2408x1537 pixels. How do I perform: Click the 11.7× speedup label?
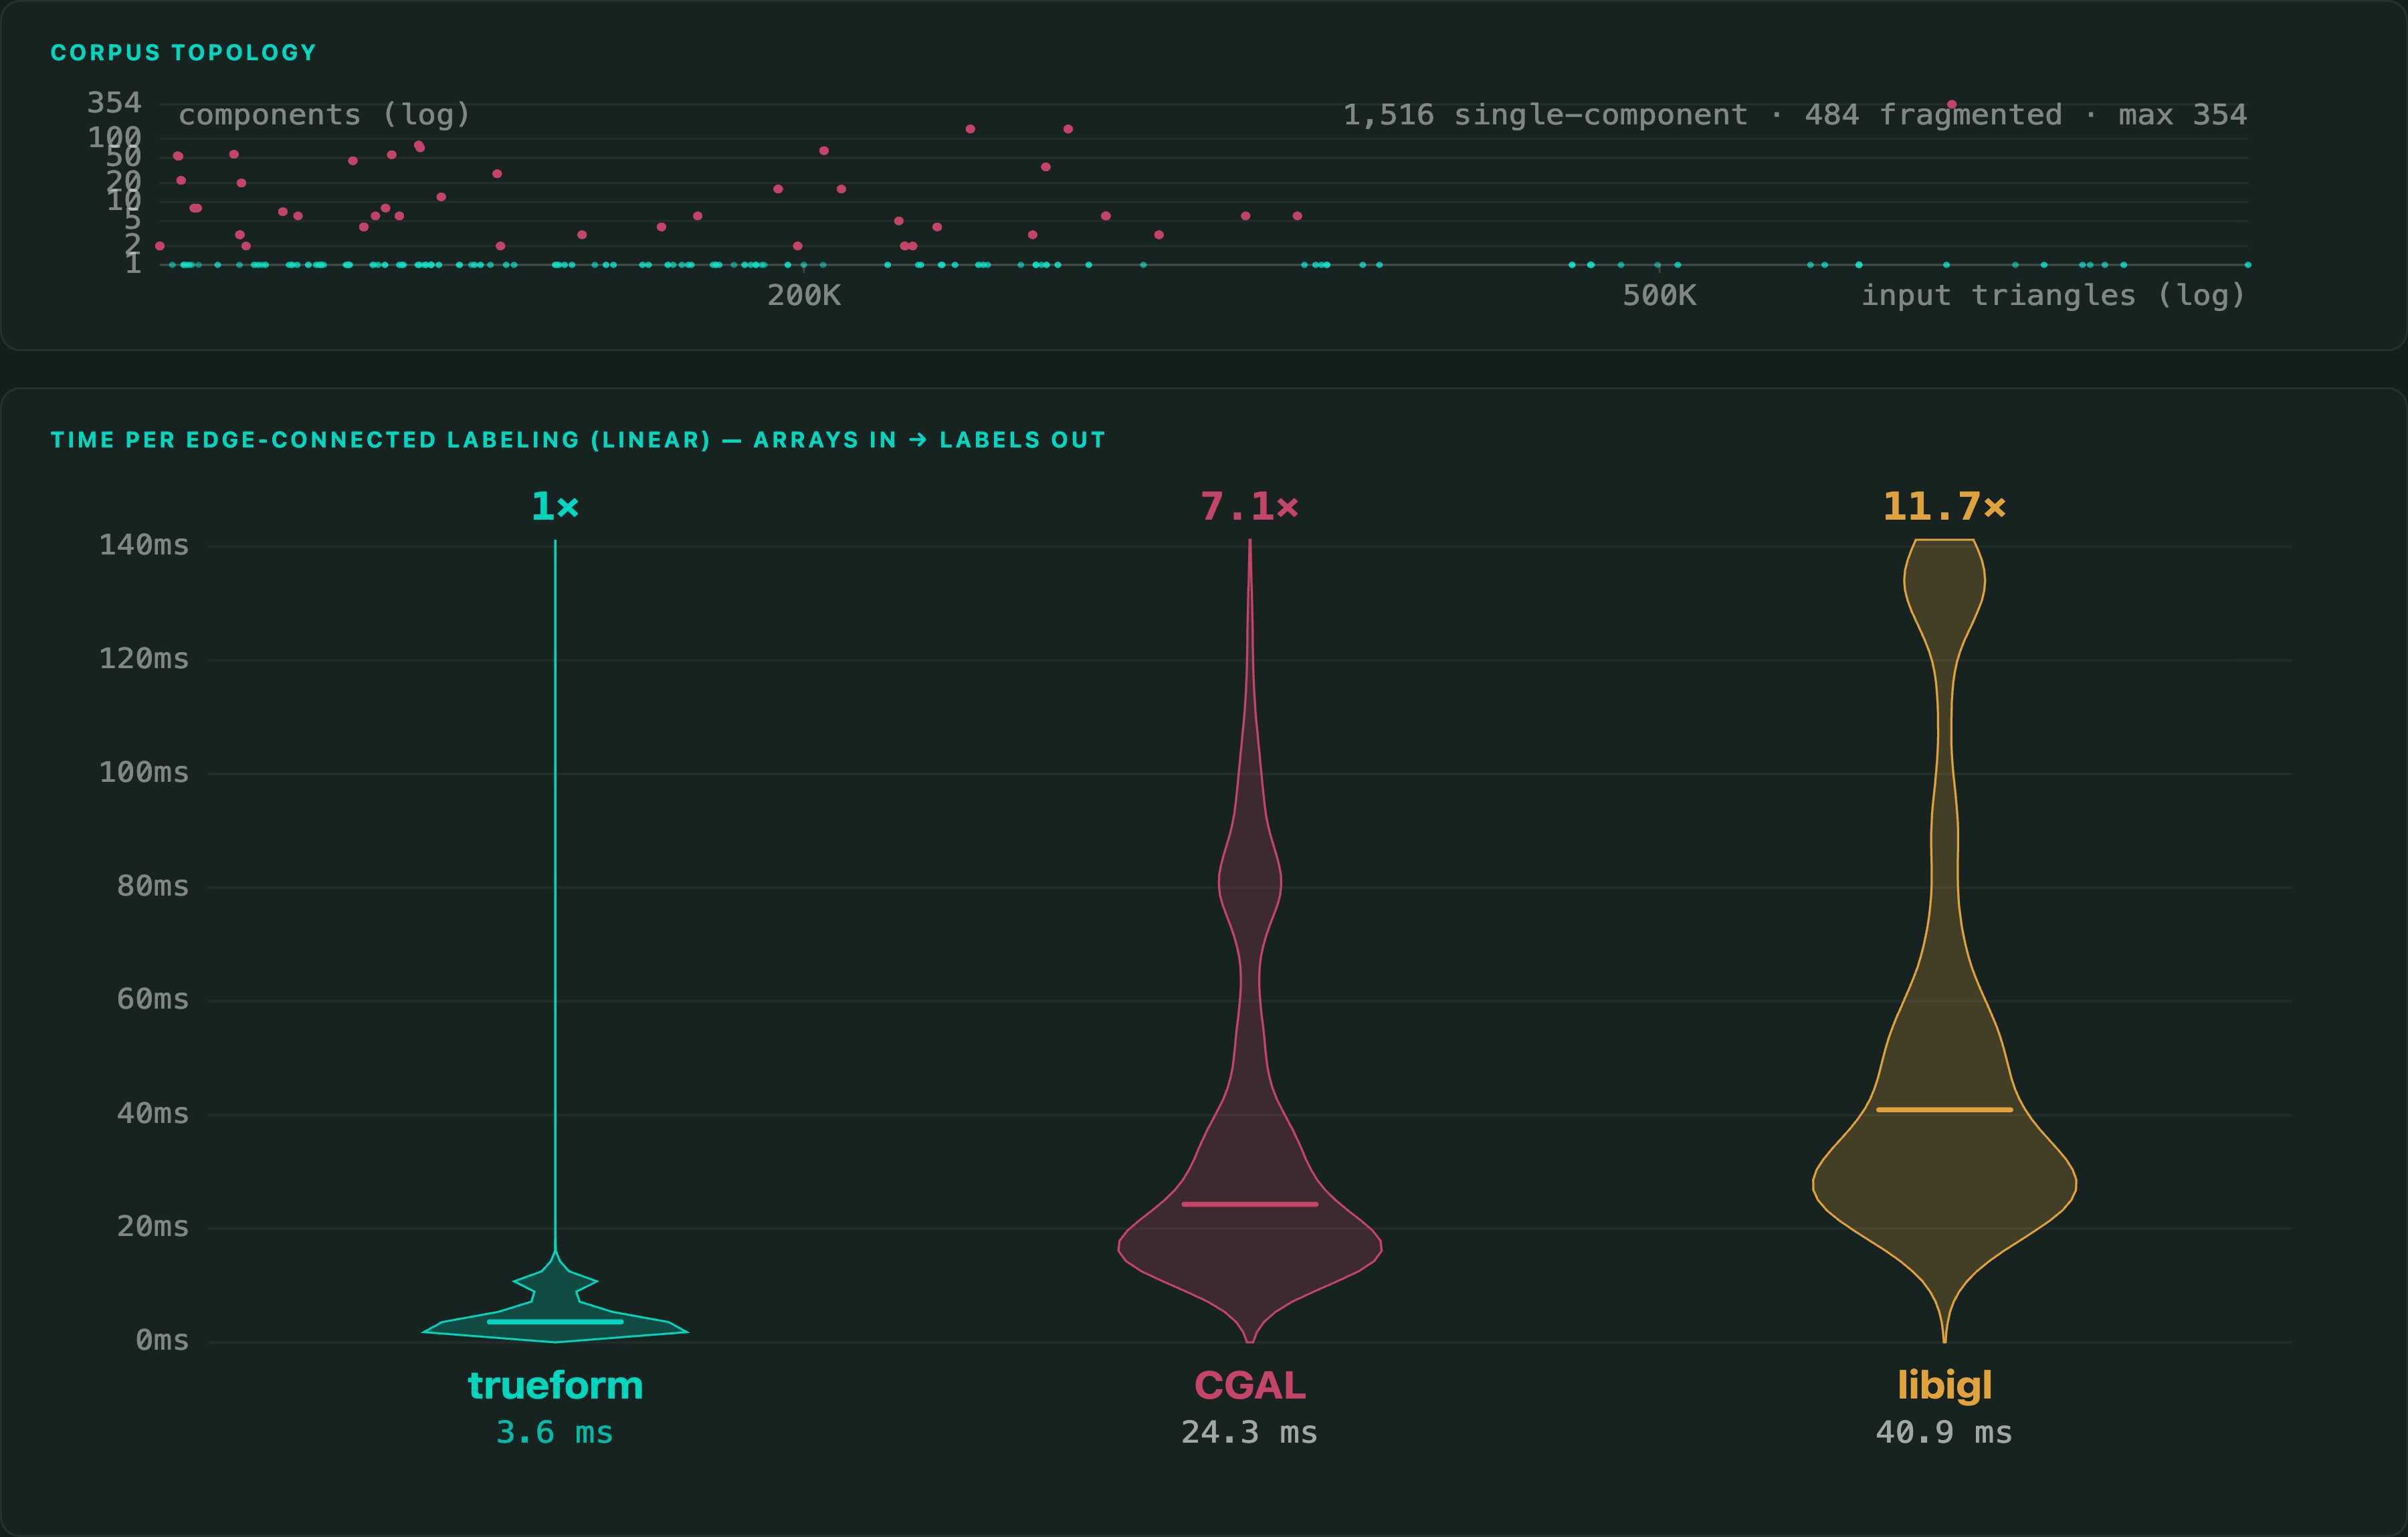coord(1944,506)
